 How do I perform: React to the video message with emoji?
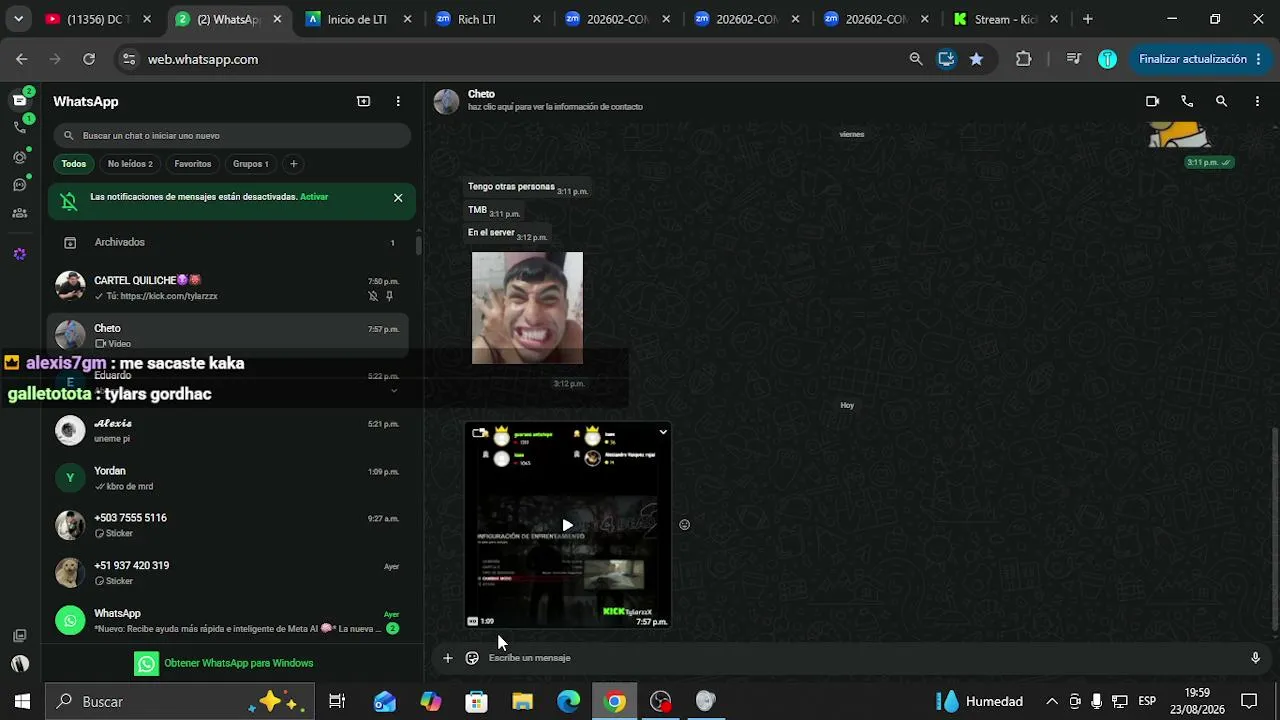(684, 525)
